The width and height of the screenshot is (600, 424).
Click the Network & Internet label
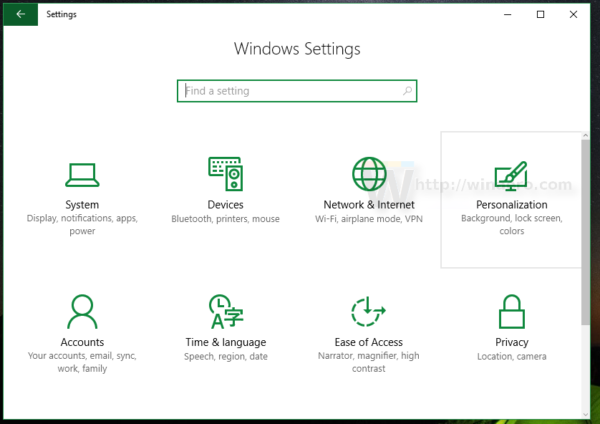pos(369,205)
